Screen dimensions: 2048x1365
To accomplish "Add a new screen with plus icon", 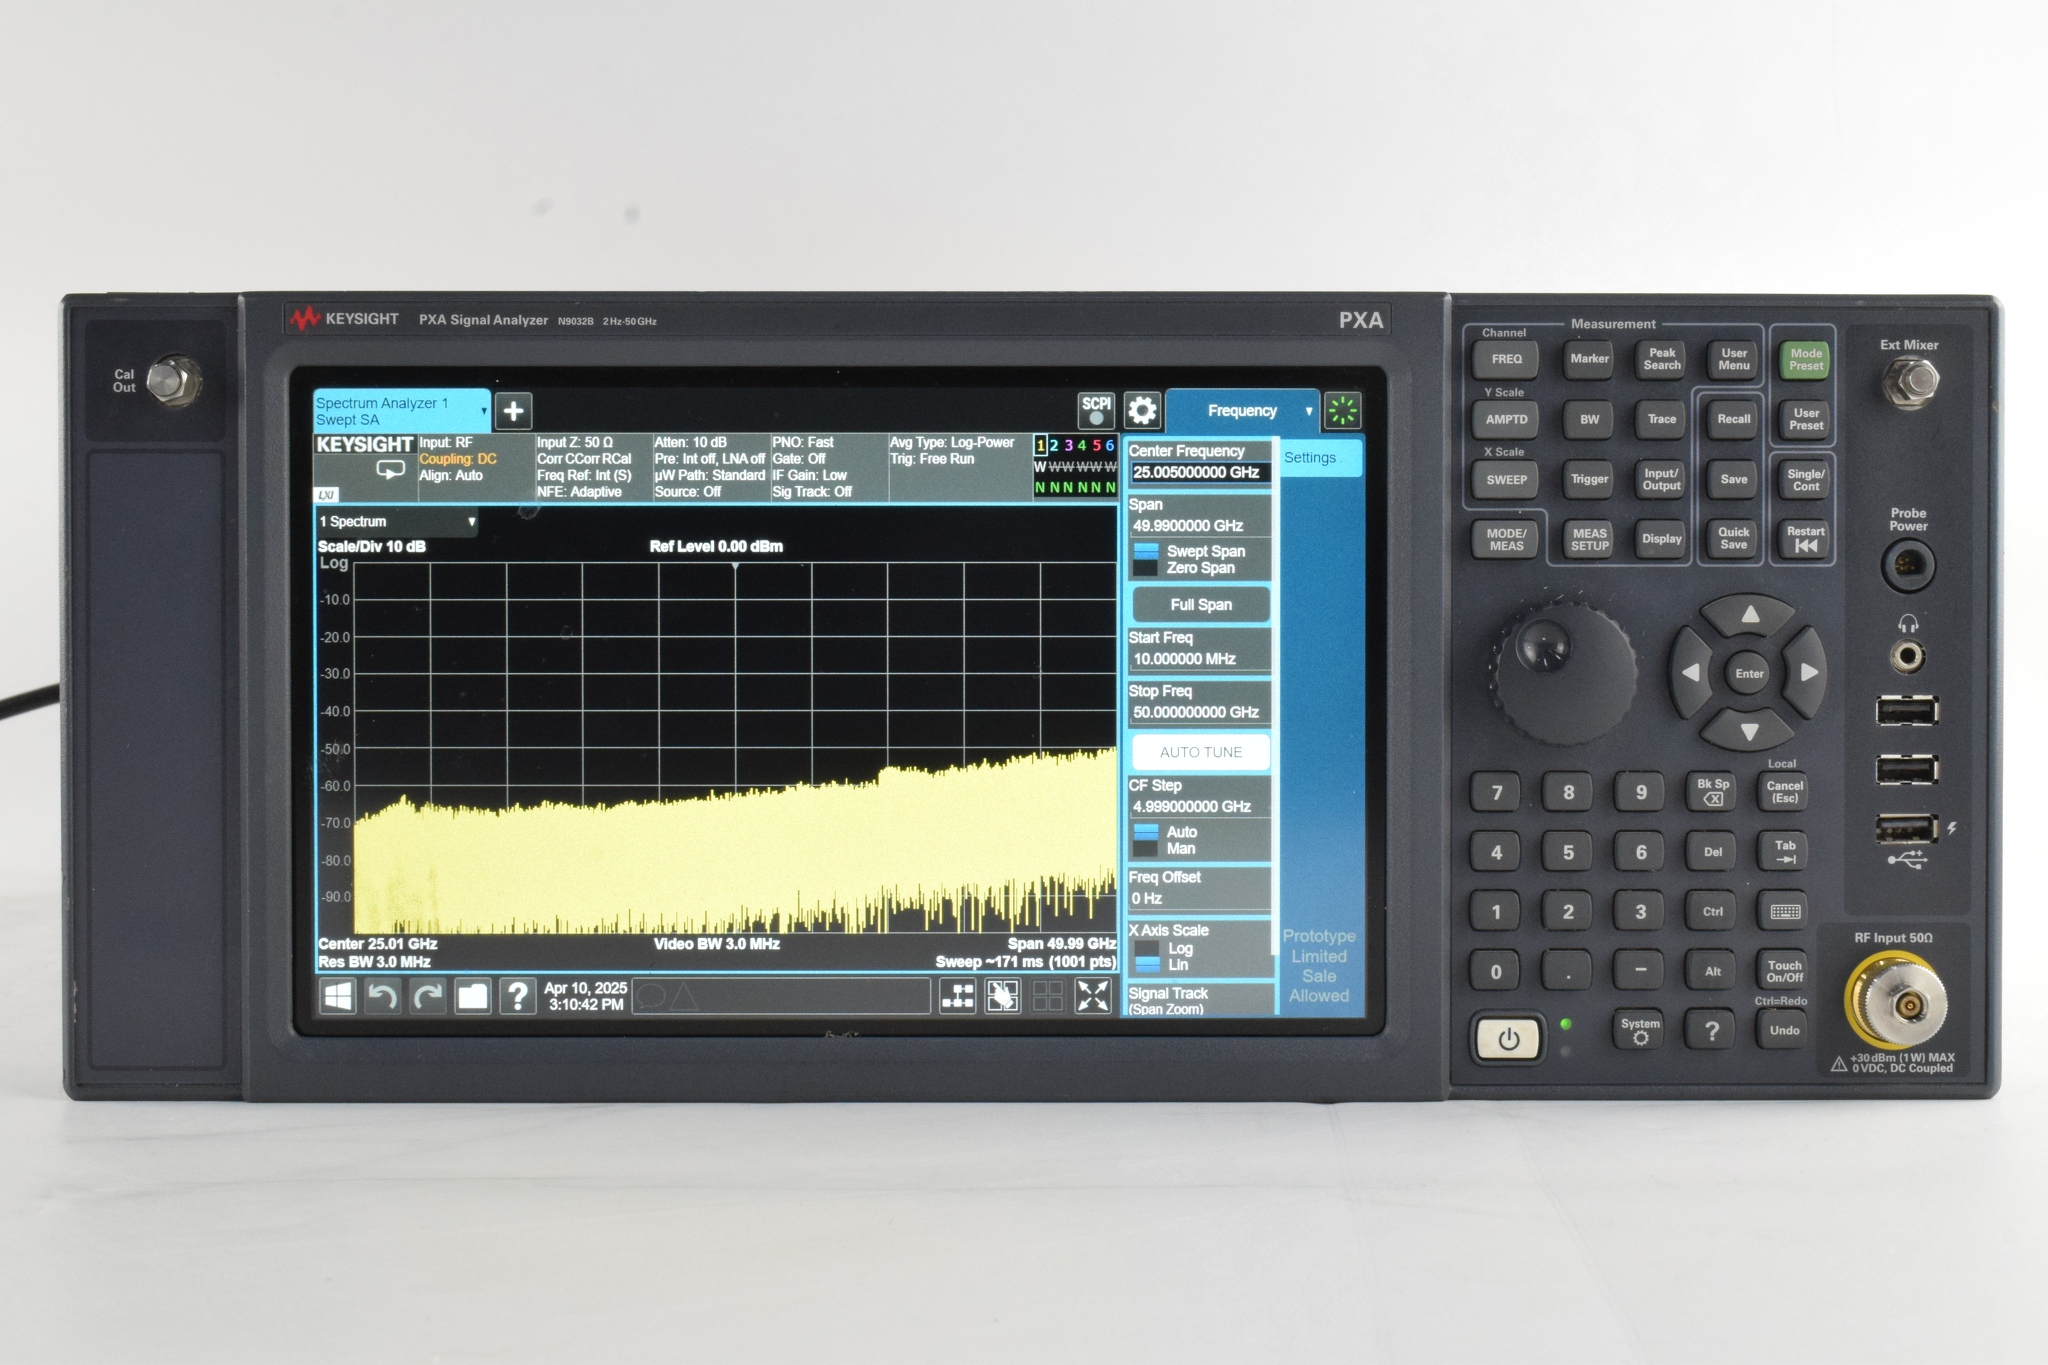I will click(x=513, y=411).
